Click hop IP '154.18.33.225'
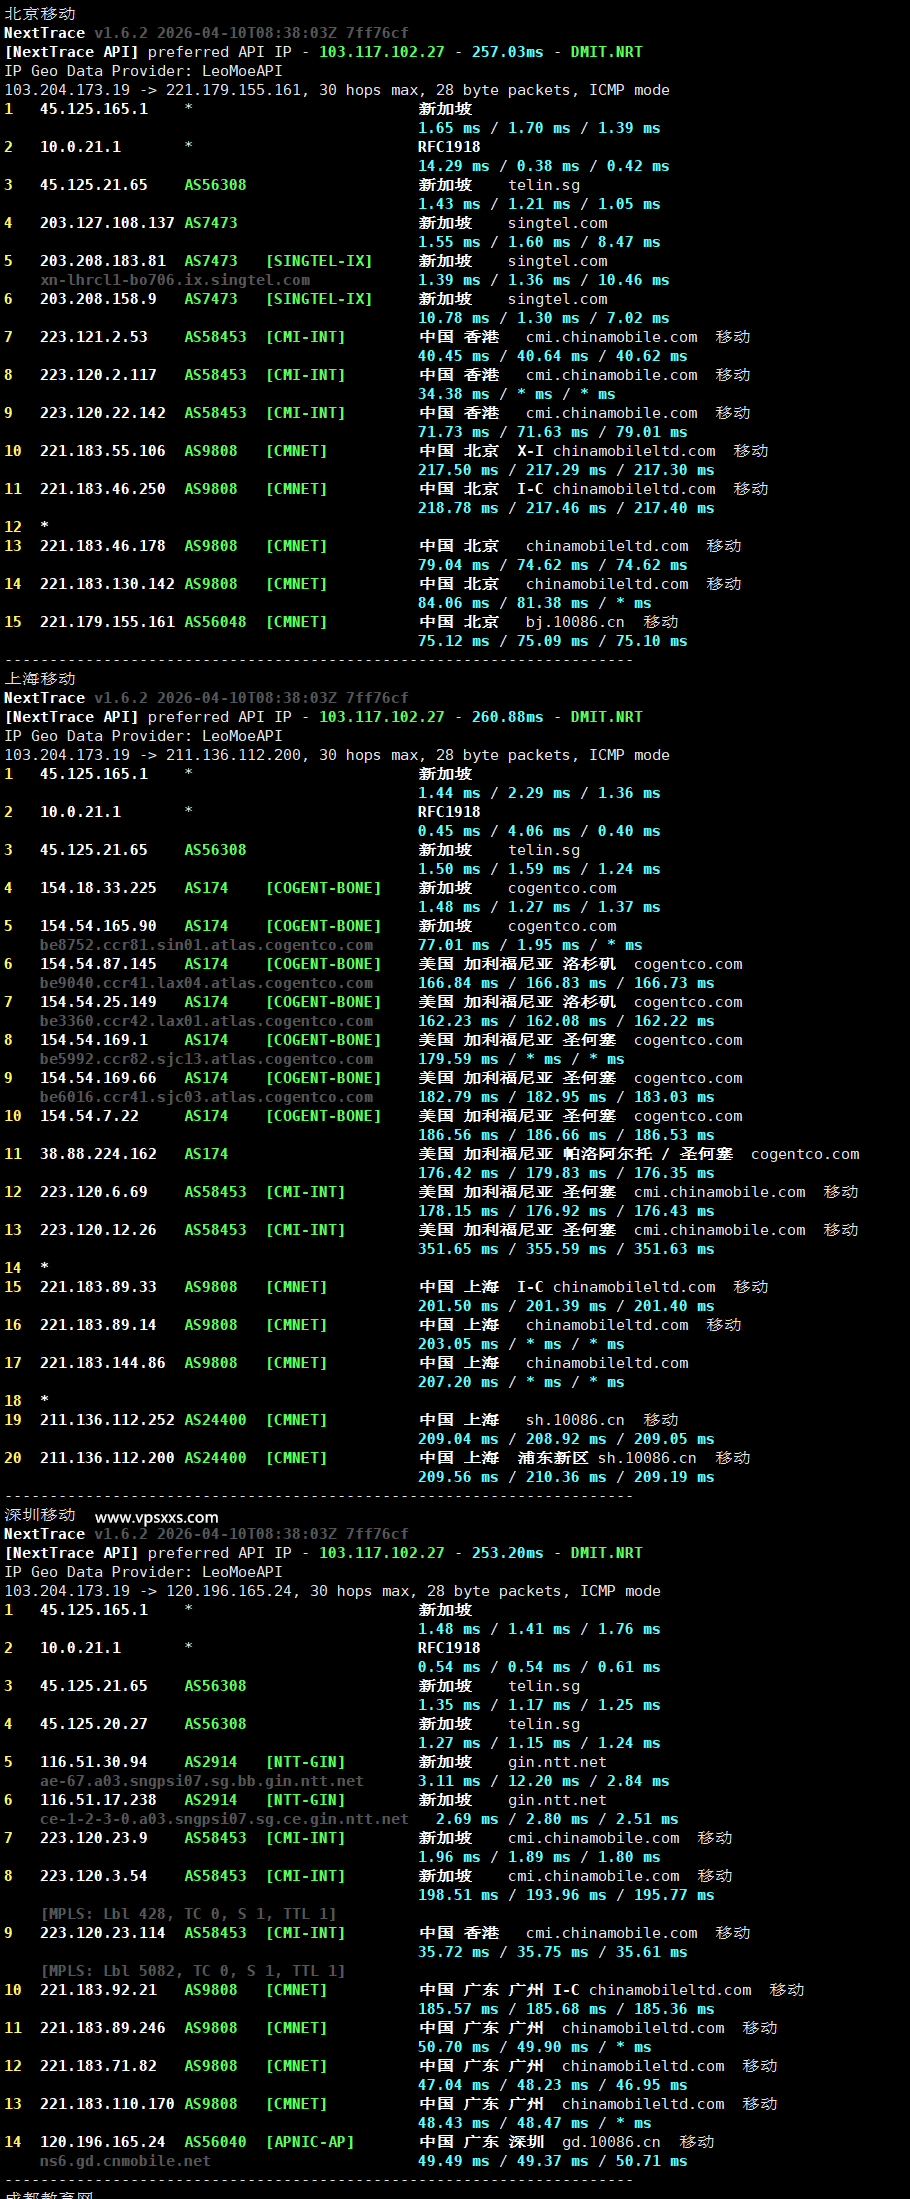Screen dimensions: 910x2199 98,888
